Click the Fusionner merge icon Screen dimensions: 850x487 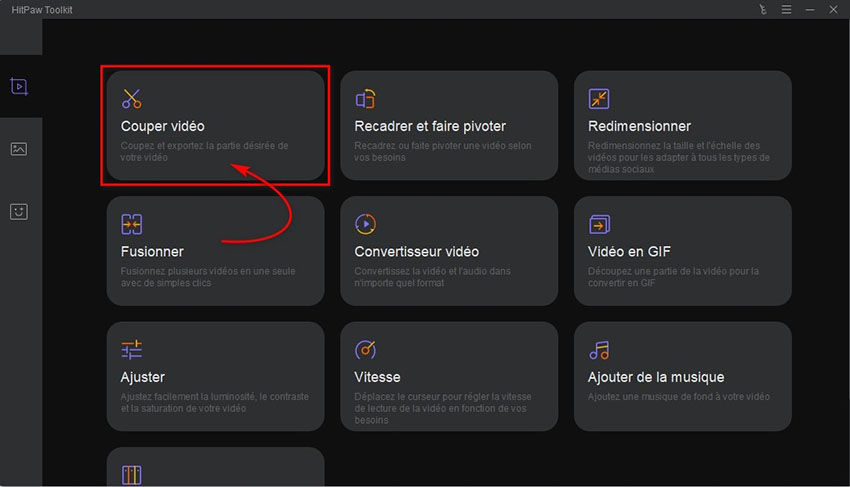point(132,224)
